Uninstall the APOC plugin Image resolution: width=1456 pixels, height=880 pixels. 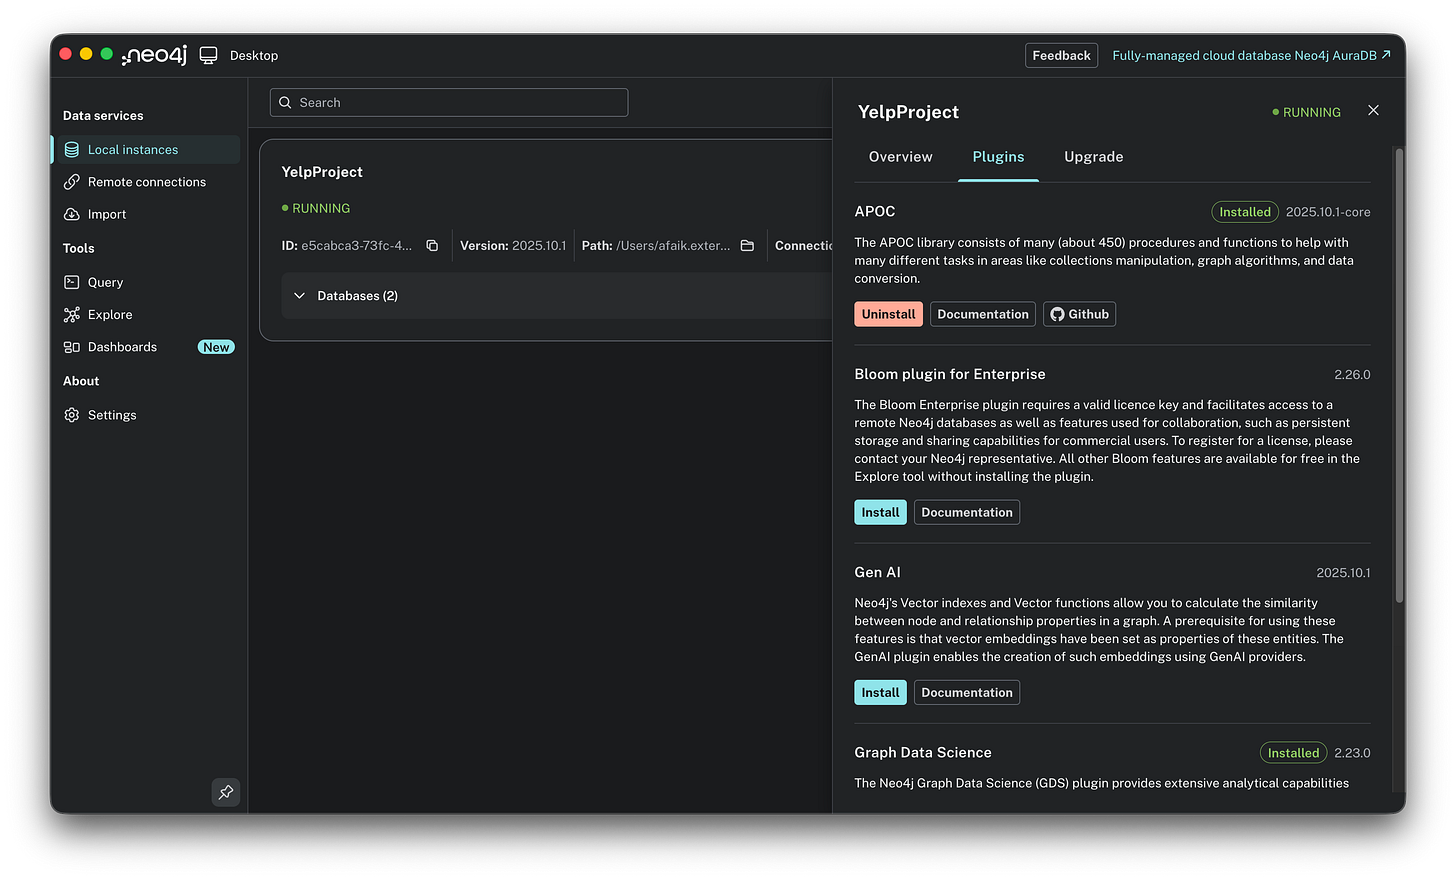[x=888, y=313]
